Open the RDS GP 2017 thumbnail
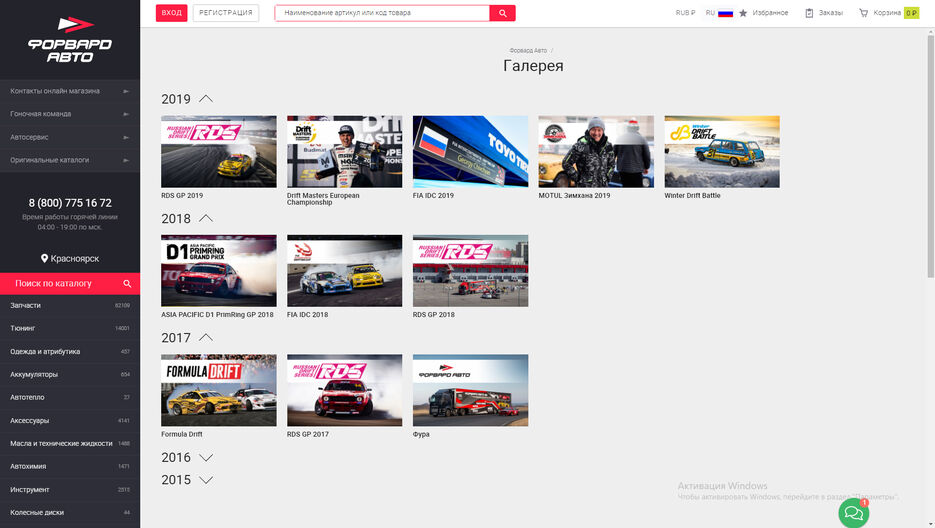Image resolution: width=935 pixels, height=528 pixels. point(345,390)
